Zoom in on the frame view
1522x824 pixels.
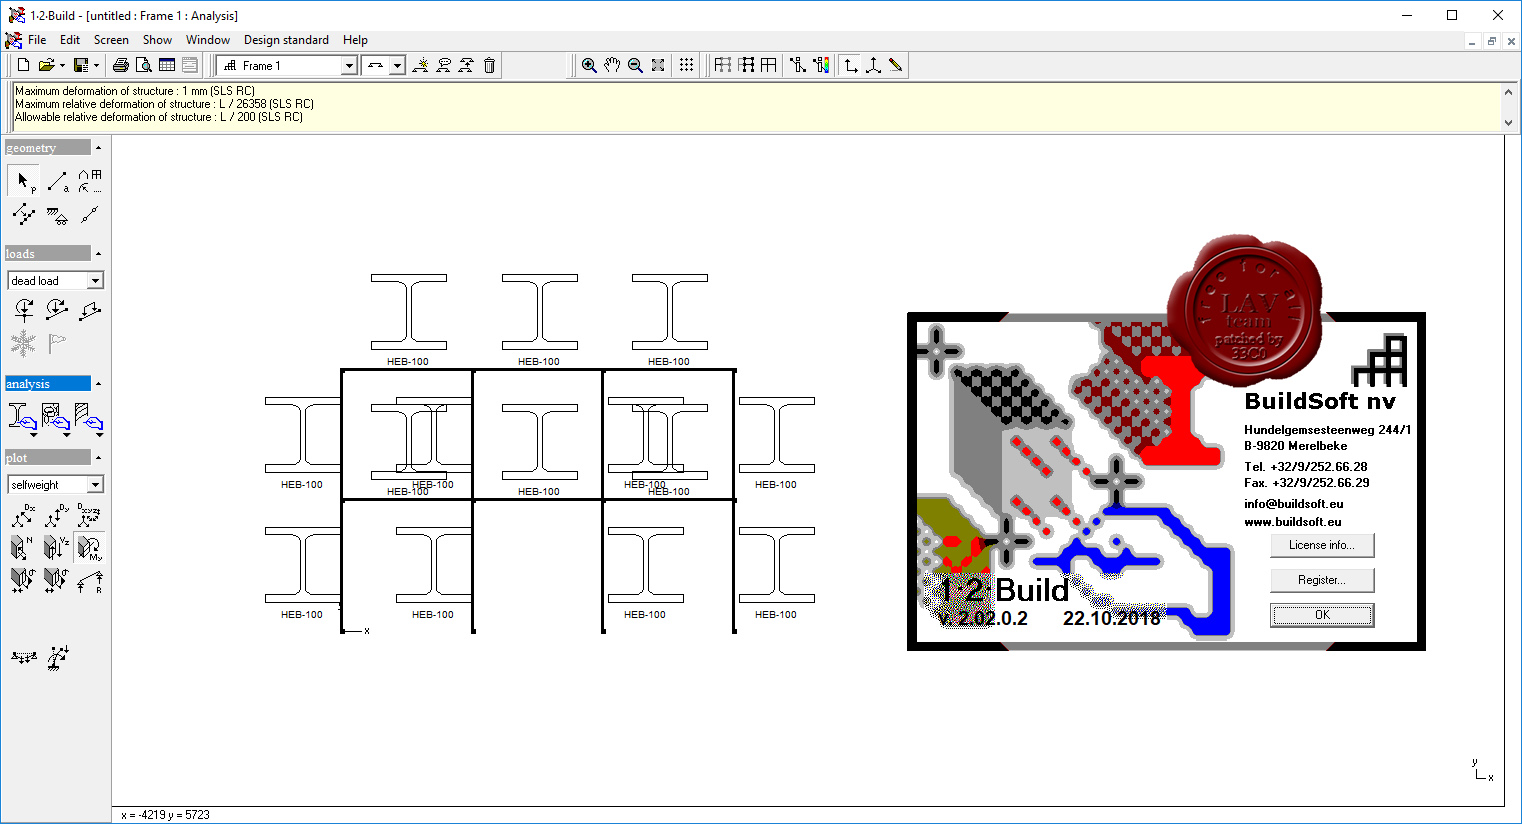point(589,65)
